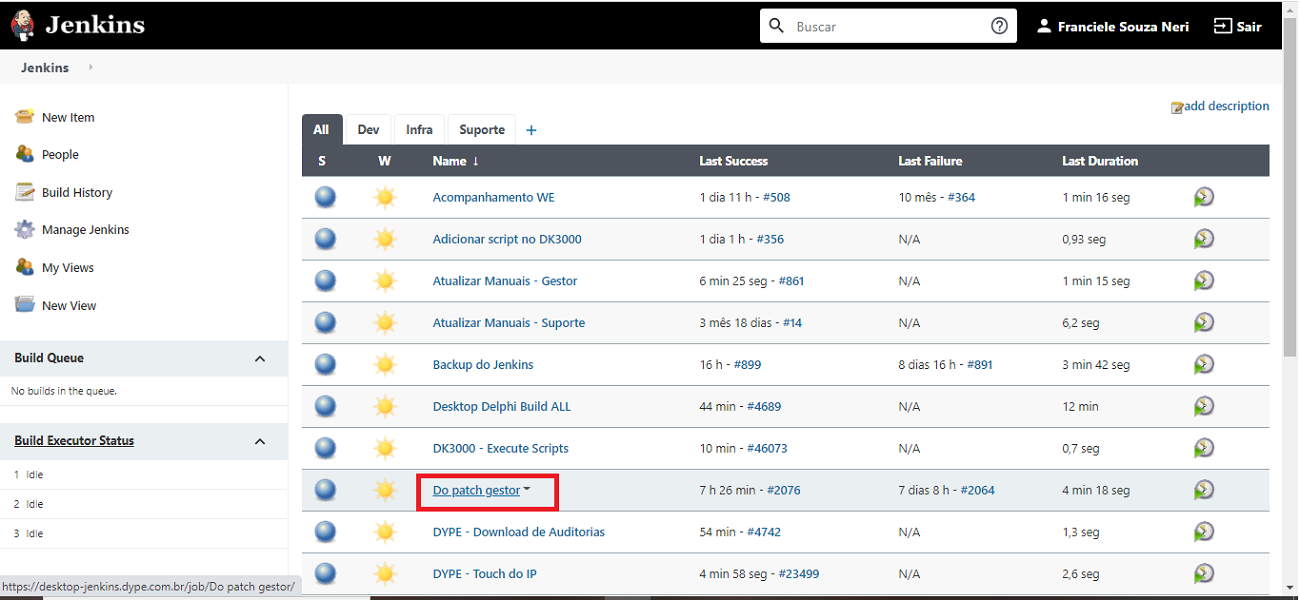Schedule a build for Backup do Jenkins
Viewport: 1300px width, 600px height.
(x=1204, y=365)
